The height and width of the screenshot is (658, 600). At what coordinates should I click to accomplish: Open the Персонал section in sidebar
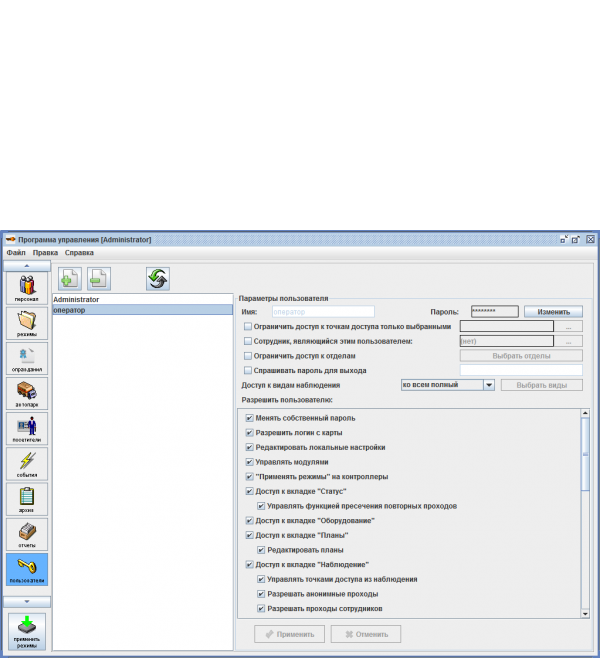coord(26,288)
